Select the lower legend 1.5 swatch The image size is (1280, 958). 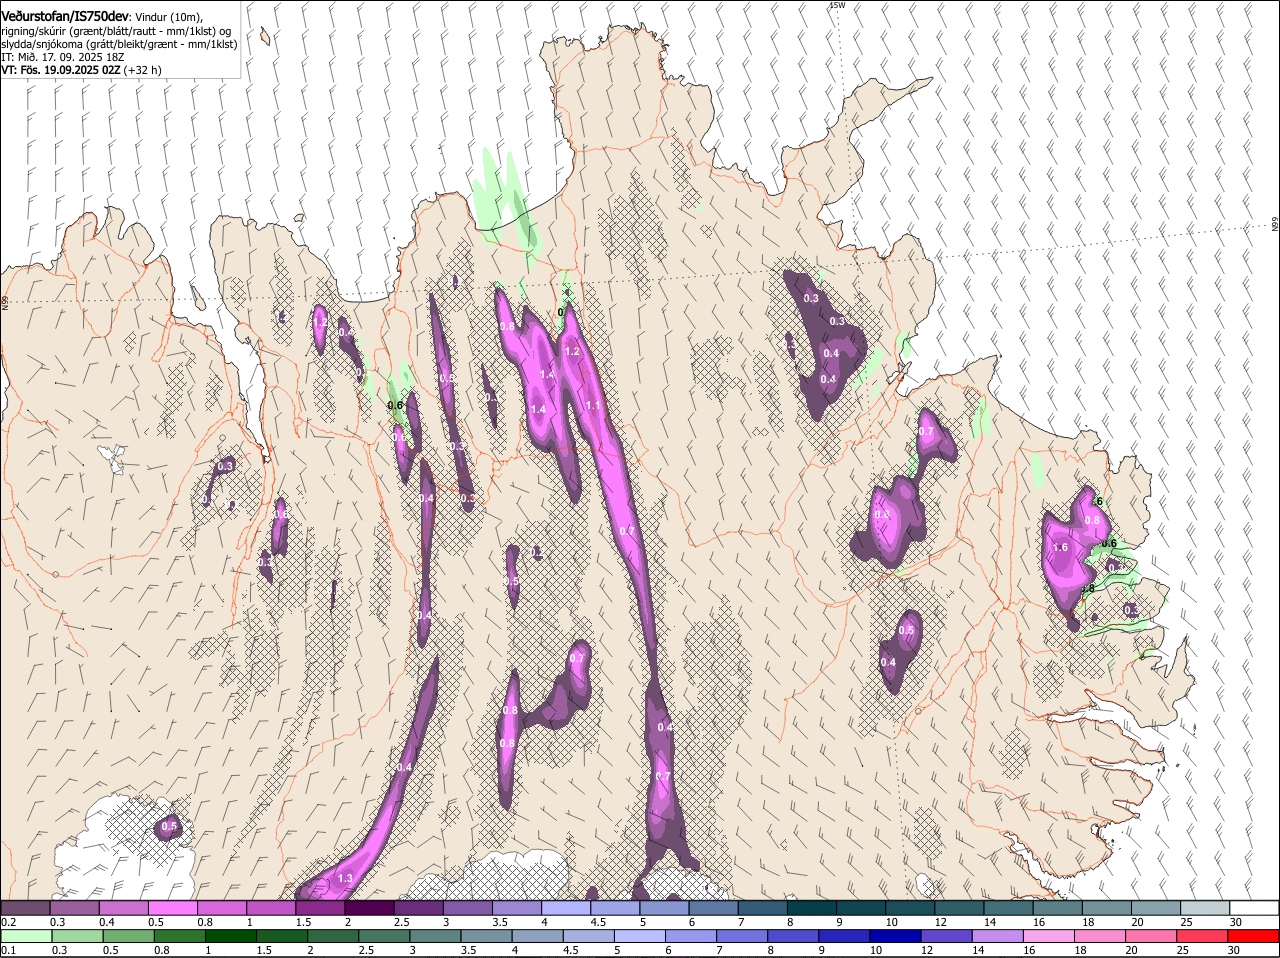pyautogui.click(x=282, y=936)
